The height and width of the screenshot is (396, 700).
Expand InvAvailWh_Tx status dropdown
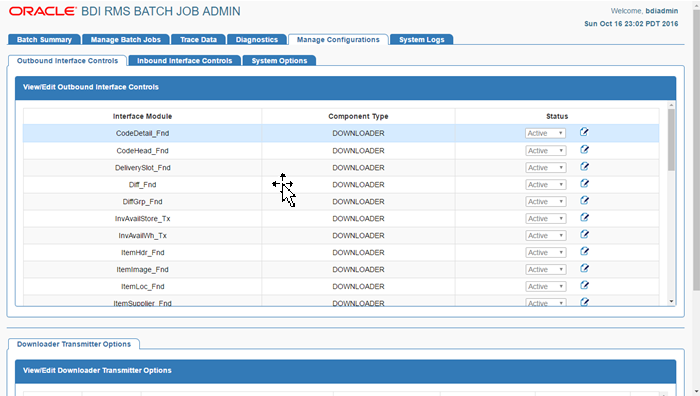[x=546, y=236]
